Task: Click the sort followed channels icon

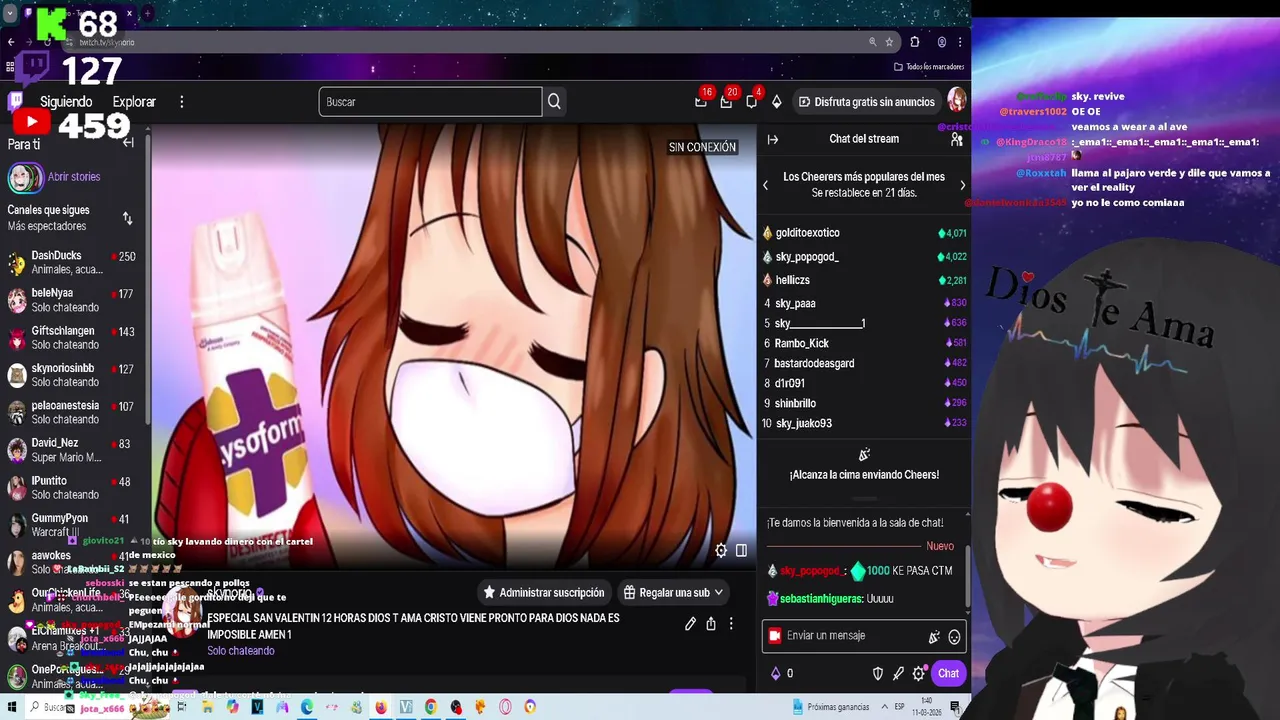Action: pos(127,218)
